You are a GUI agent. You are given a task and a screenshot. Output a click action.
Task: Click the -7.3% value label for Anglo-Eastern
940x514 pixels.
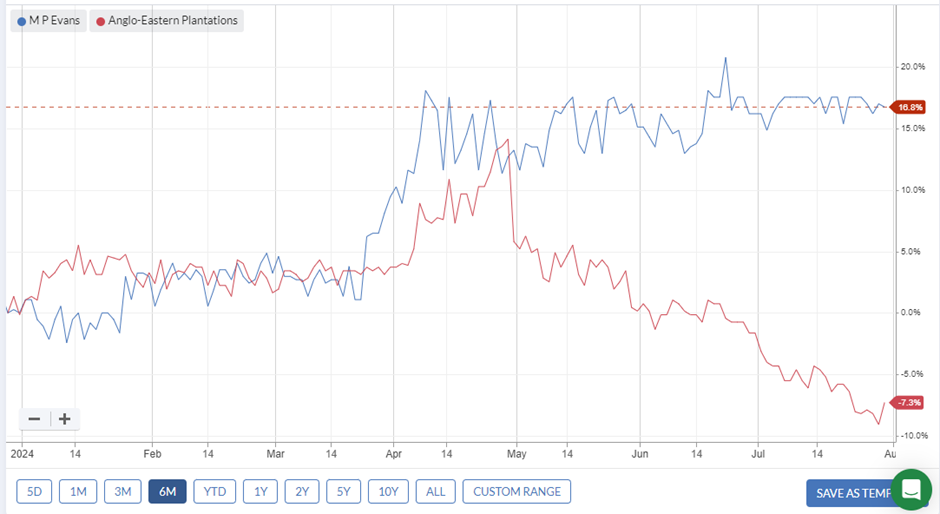pos(908,402)
